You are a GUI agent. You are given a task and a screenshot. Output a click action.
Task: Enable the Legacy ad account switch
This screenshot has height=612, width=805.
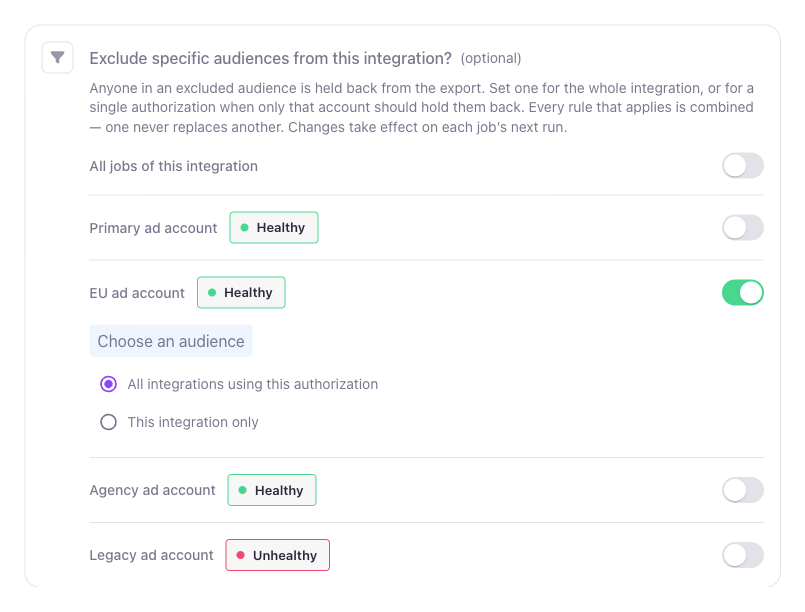click(x=742, y=555)
